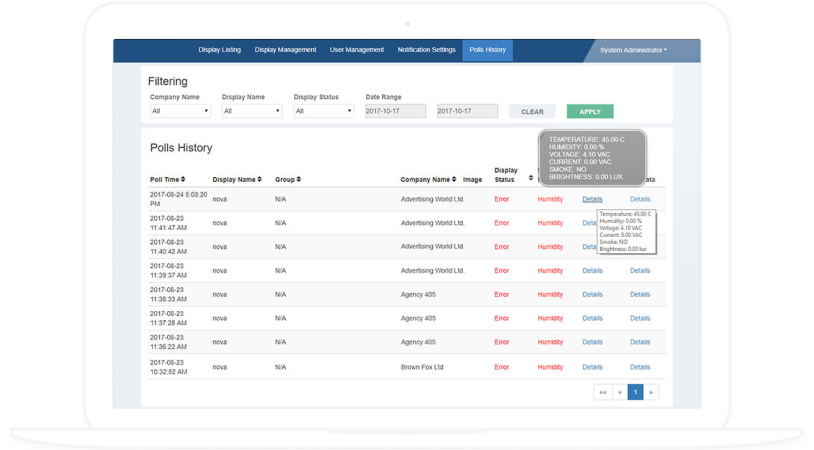Sort polls by the Group column
814x450 pixels.
coord(298,180)
